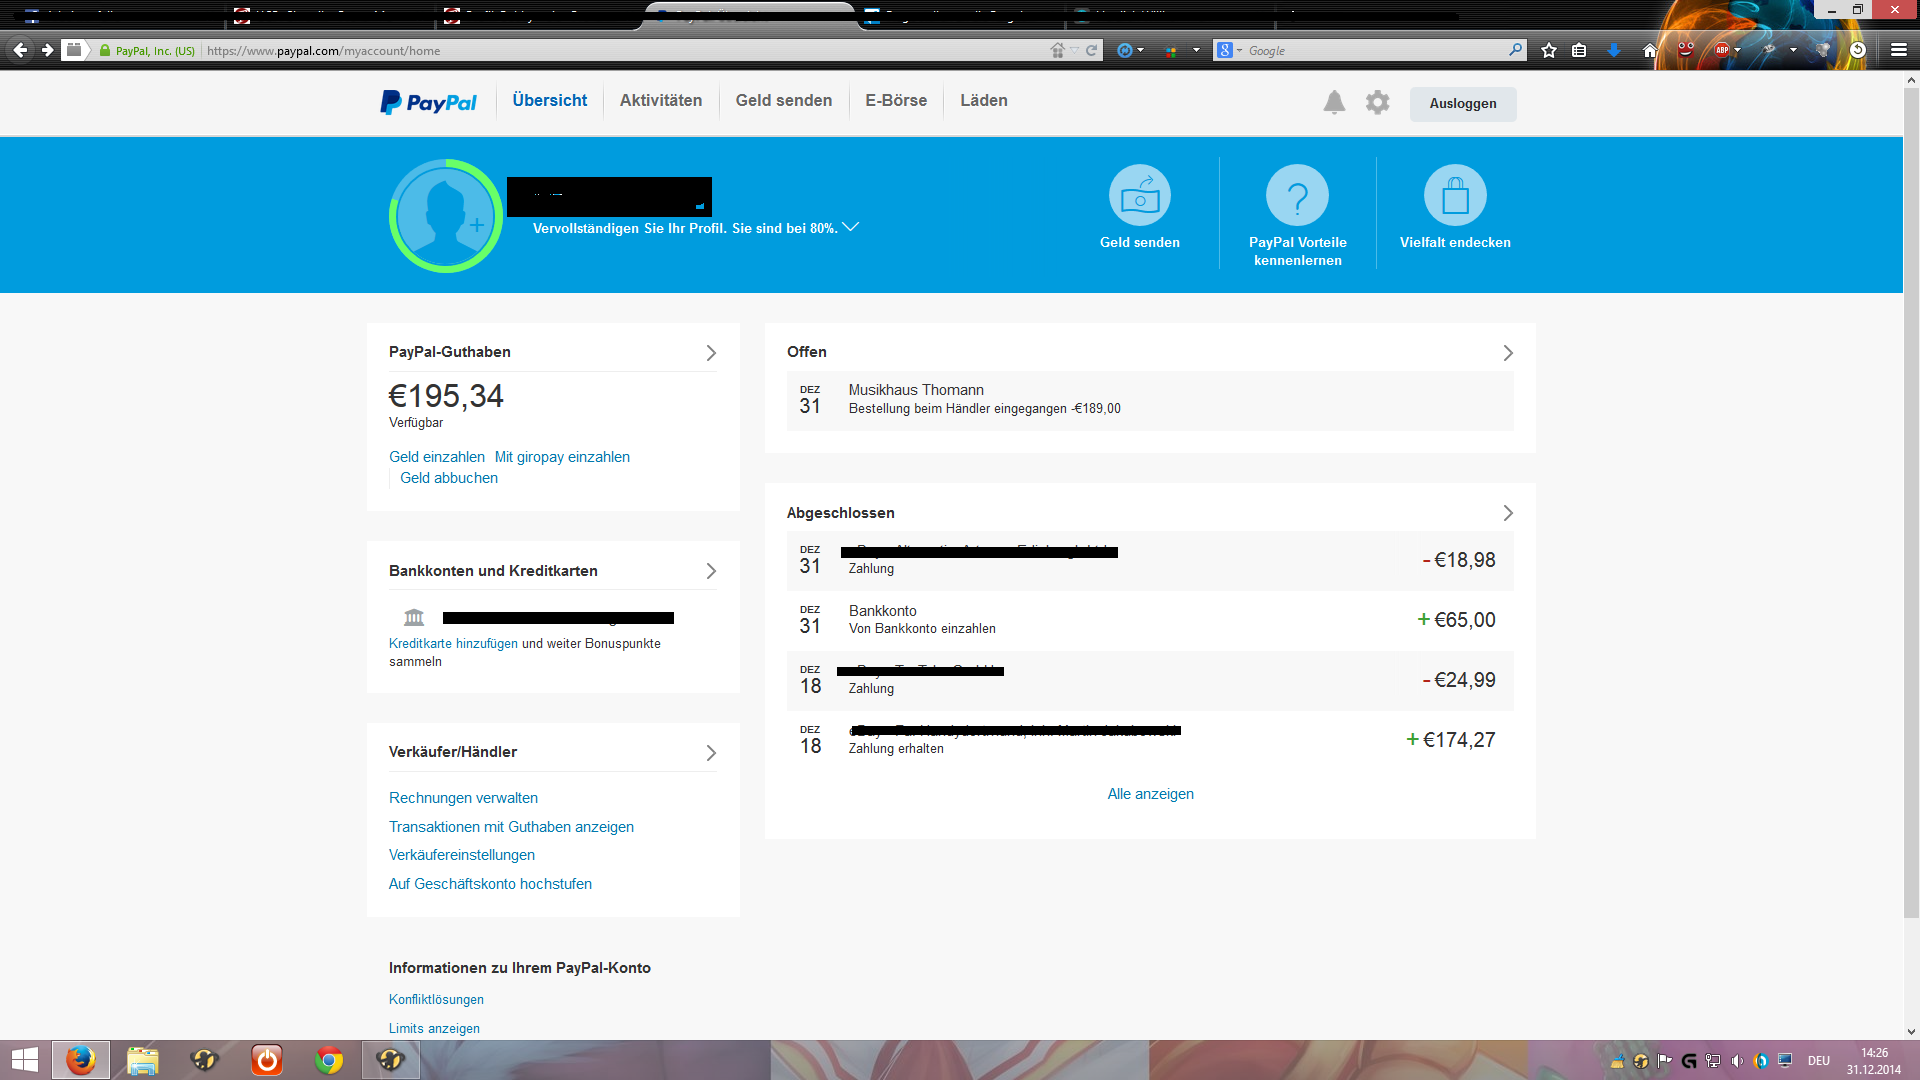
Task: Click the bank building icon
Action: (x=414, y=617)
